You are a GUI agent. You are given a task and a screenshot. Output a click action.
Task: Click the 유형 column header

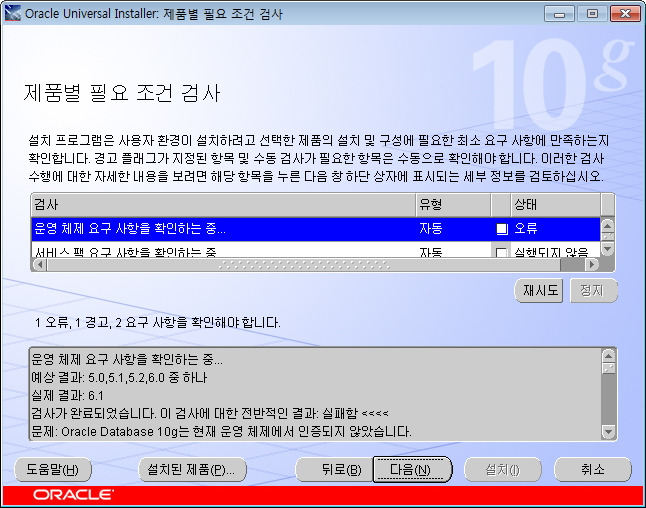(453, 205)
